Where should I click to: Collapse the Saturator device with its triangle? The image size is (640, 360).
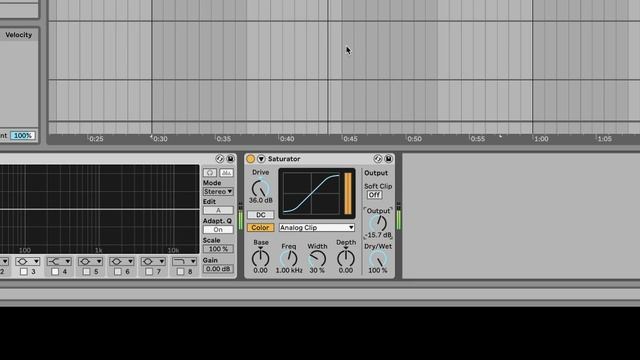261,159
